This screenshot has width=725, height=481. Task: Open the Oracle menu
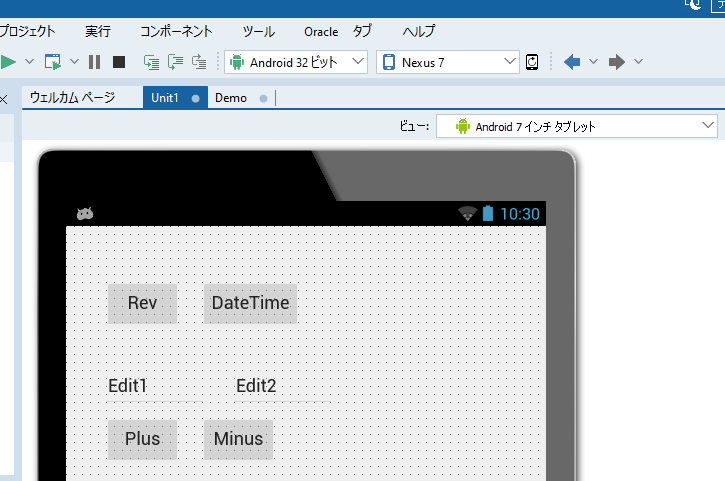click(x=321, y=31)
